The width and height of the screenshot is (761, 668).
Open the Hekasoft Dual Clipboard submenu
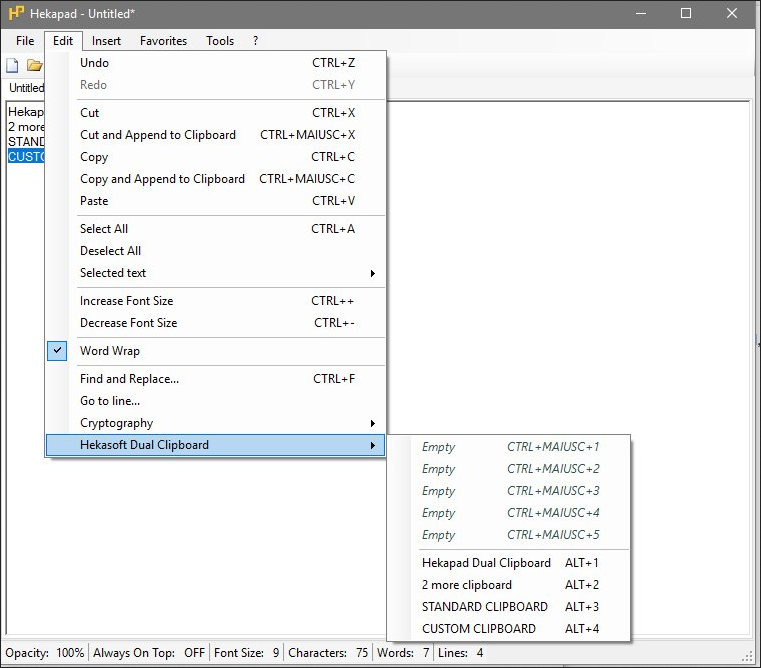(215, 445)
